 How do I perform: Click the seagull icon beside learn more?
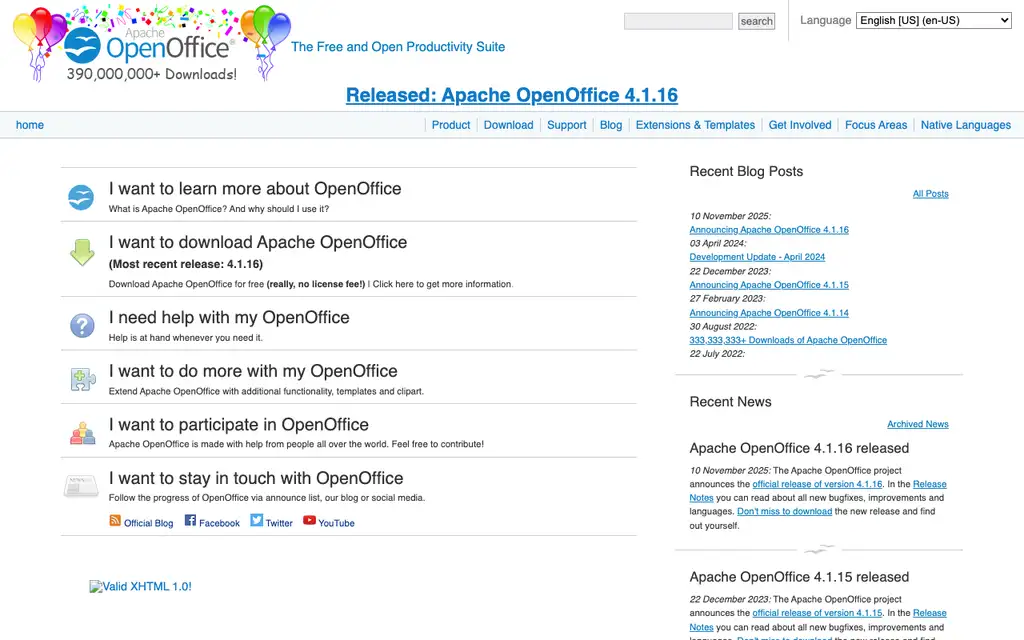pos(81,197)
